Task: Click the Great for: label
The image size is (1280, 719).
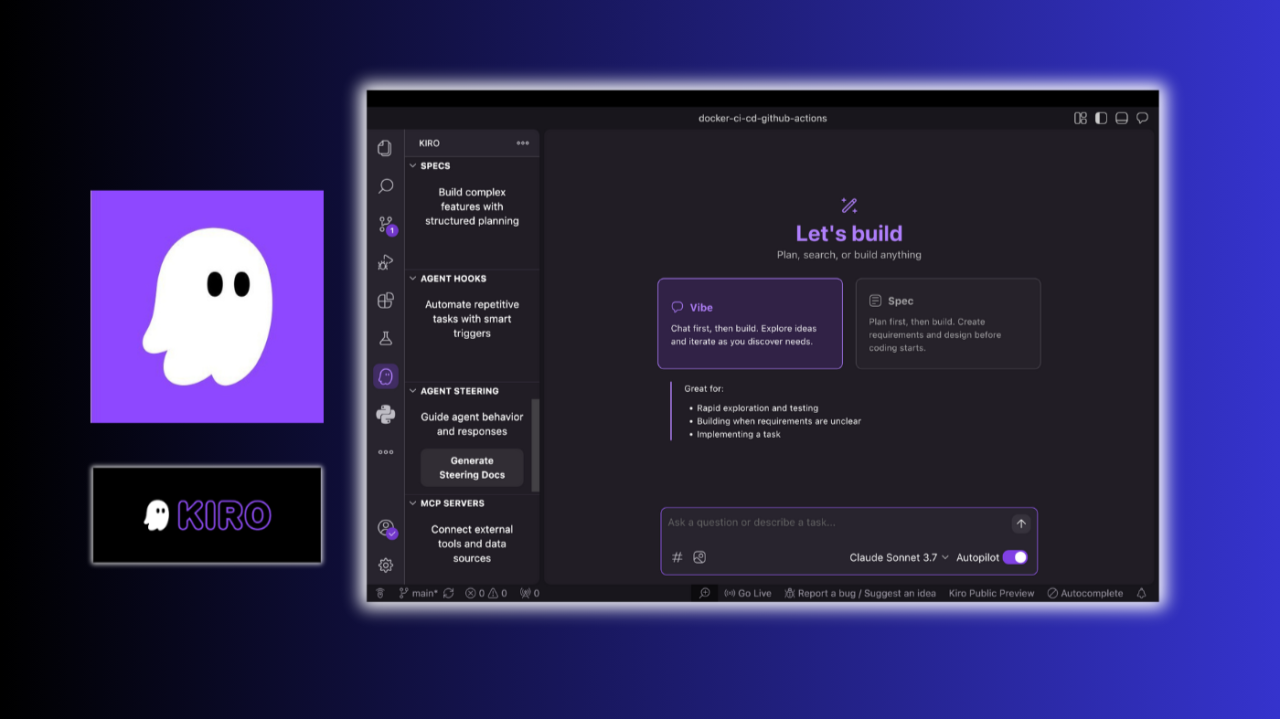Action: pos(704,388)
